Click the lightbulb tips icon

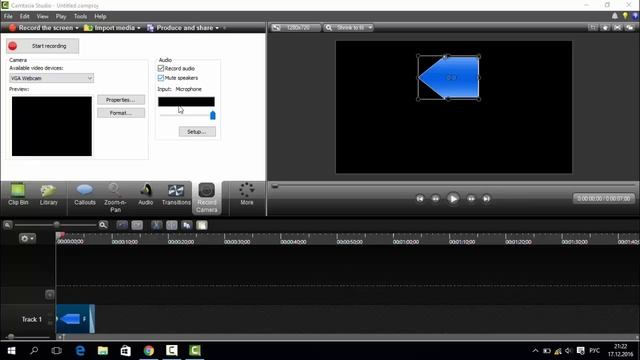point(625,16)
